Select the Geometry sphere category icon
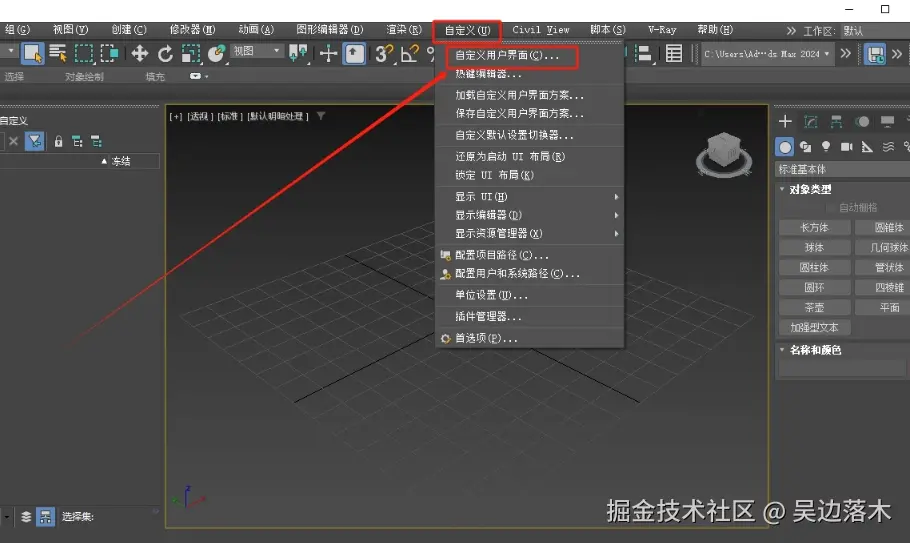Viewport: 910px width, 543px height. tap(785, 147)
